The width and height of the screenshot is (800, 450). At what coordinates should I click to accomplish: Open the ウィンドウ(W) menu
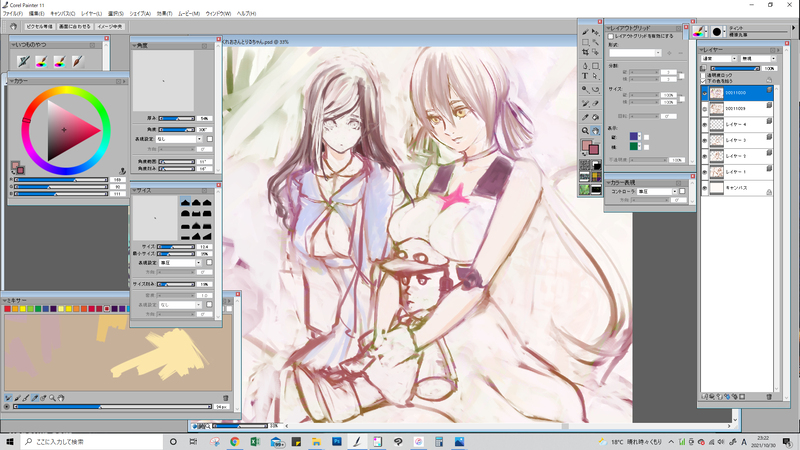(218, 13)
